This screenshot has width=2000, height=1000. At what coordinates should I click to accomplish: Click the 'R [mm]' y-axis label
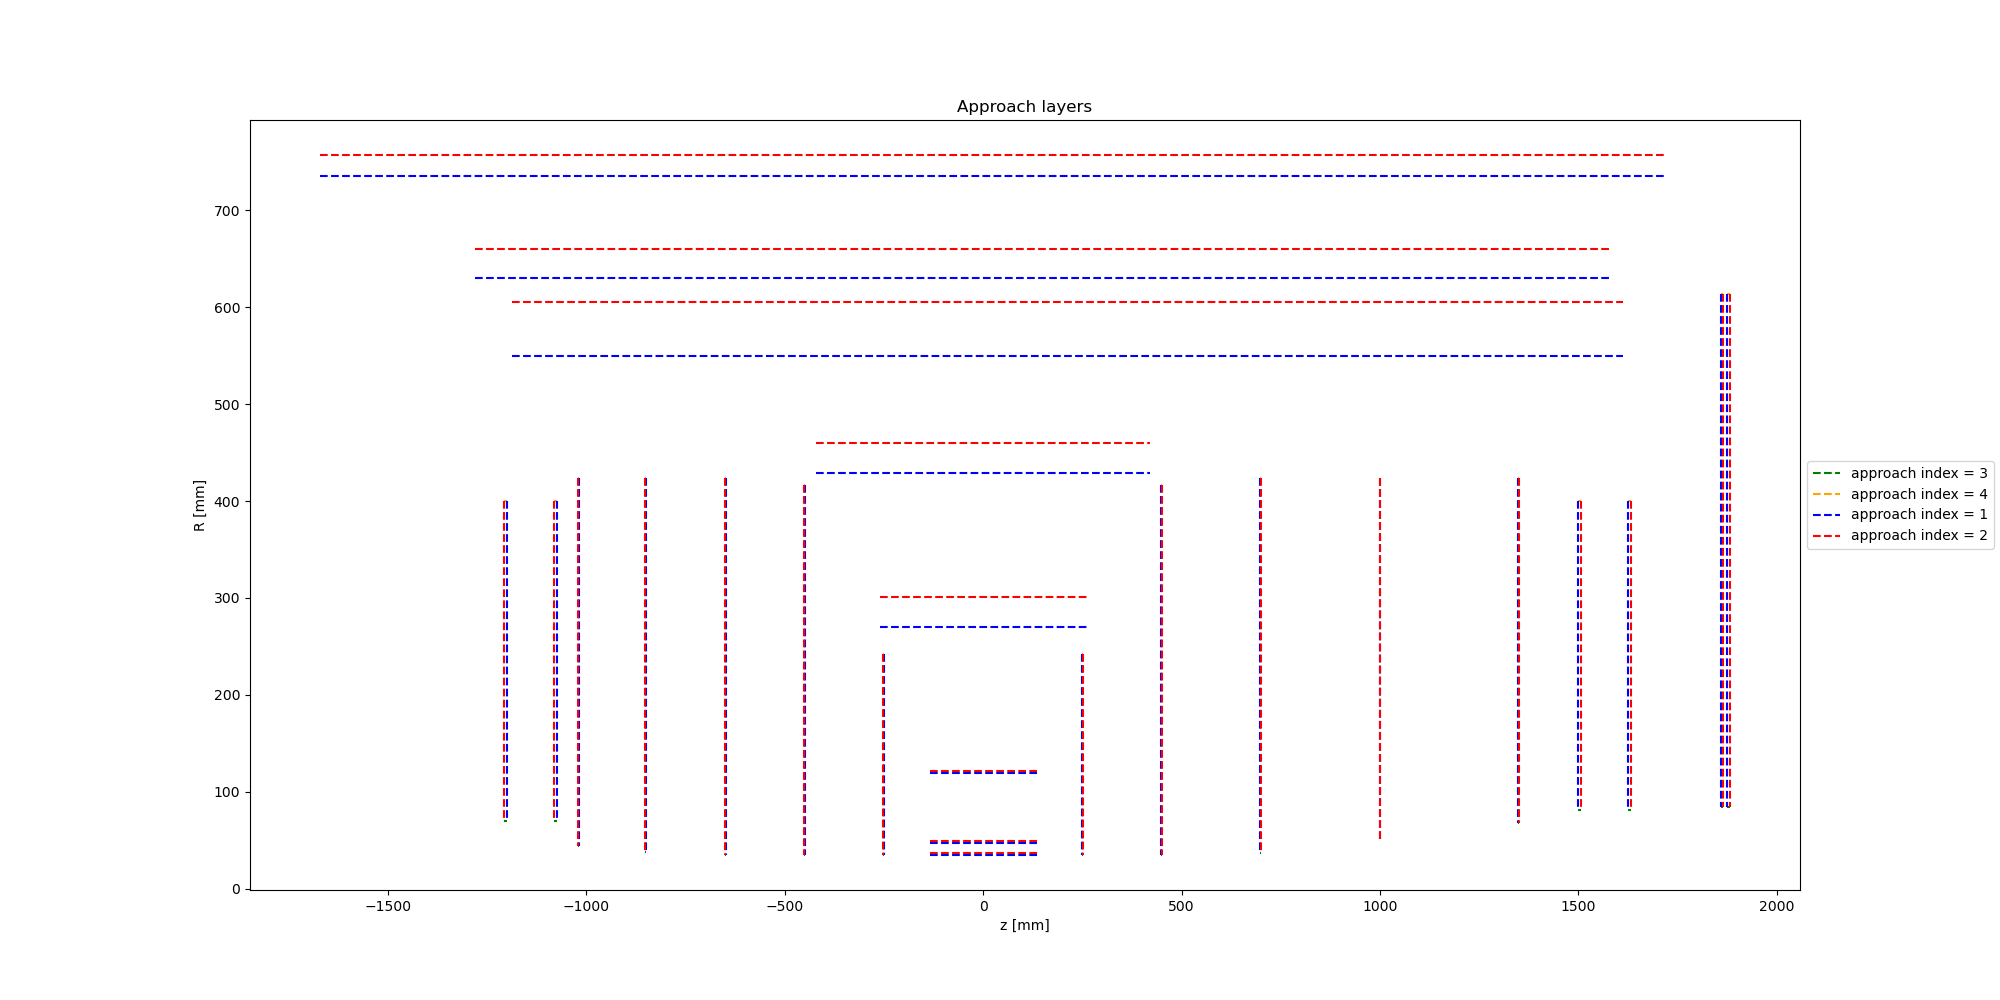point(200,505)
